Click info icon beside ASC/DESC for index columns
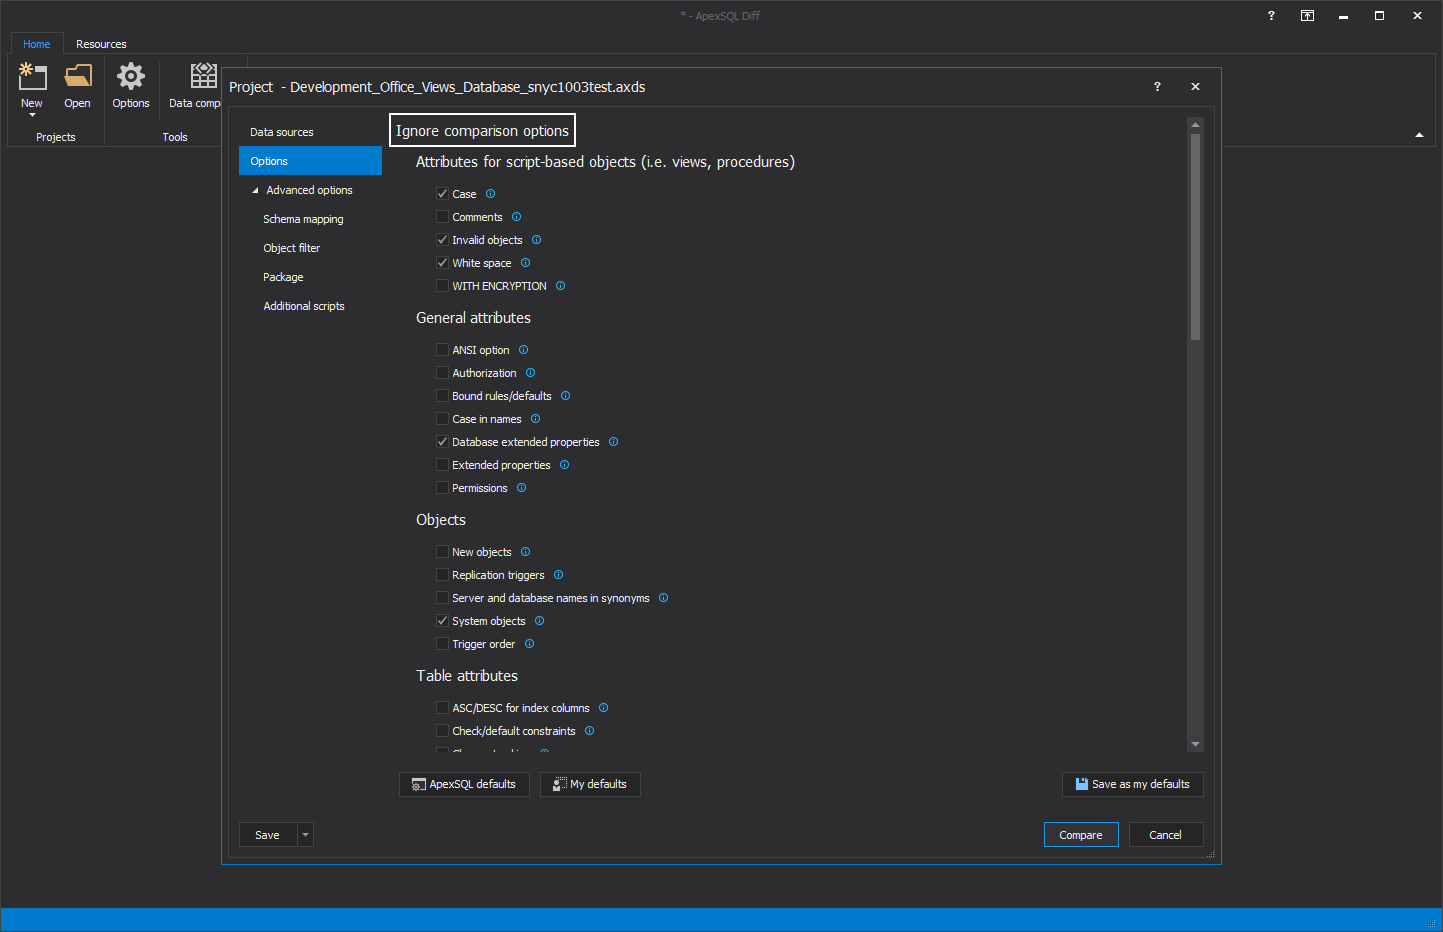Screen dimensions: 1443x932 (x=603, y=708)
